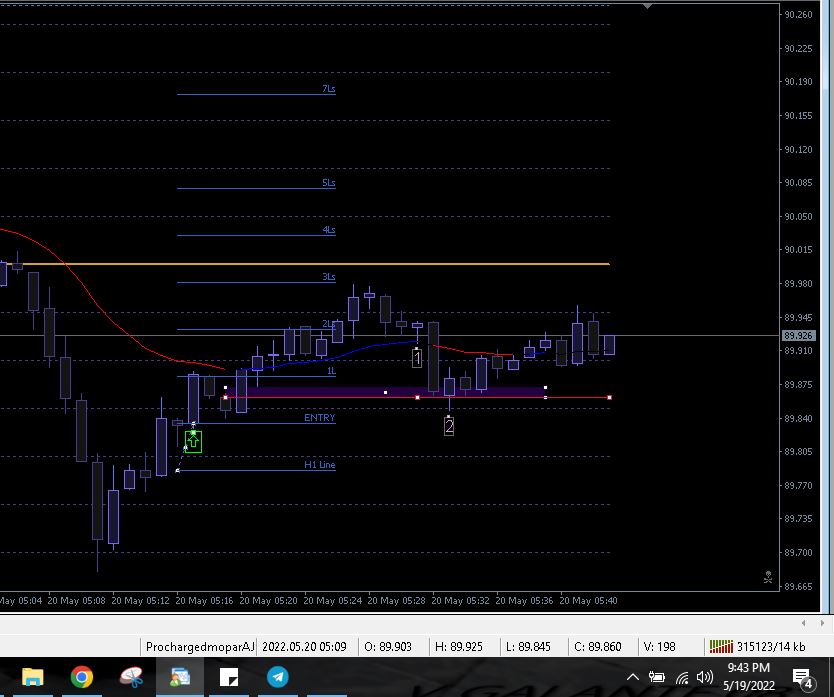
Task: Open the white square app on taskbar
Action: coord(229,677)
